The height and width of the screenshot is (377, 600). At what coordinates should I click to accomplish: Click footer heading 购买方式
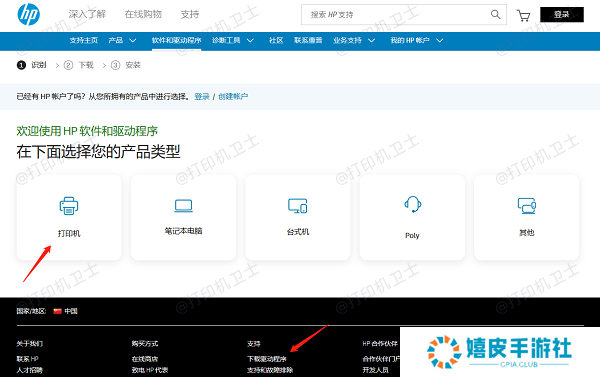pos(145,344)
